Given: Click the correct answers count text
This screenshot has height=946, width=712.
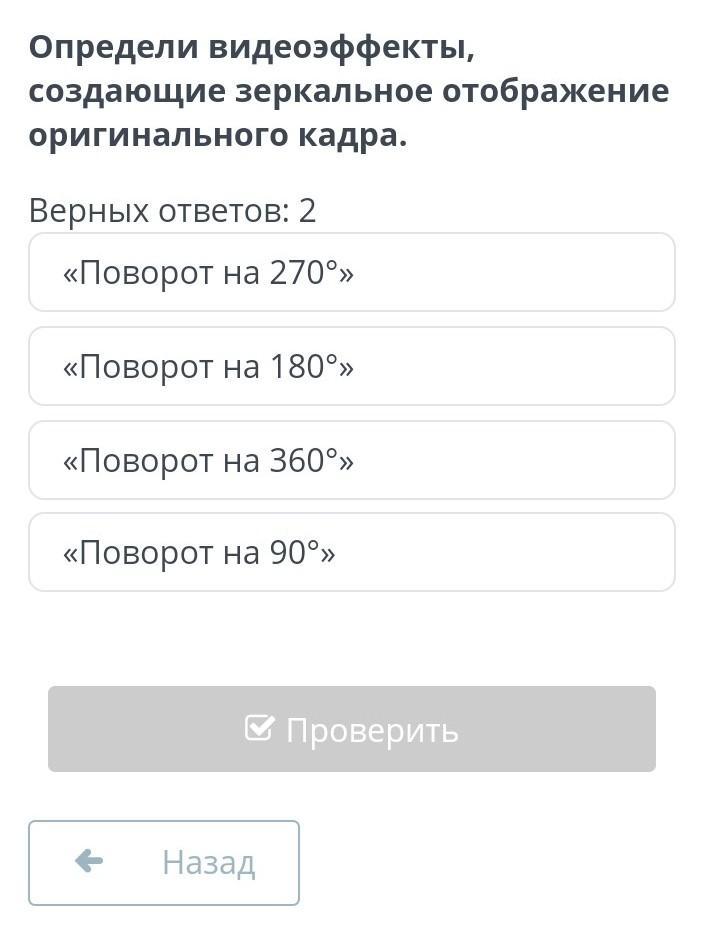Looking at the screenshot, I should coord(172,211).
